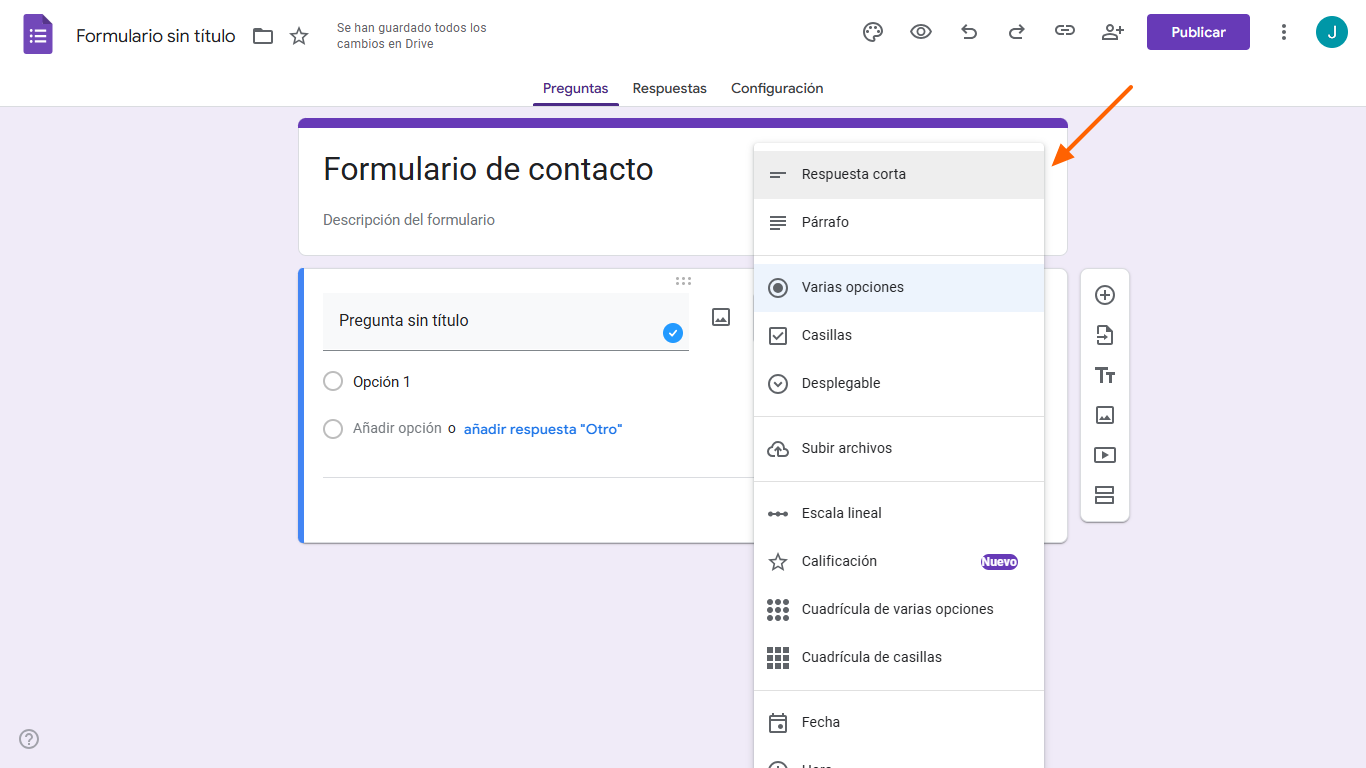Screen dimensions: 1366x768
Task: Add a new question with the plus icon
Action: pos(1105,295)
